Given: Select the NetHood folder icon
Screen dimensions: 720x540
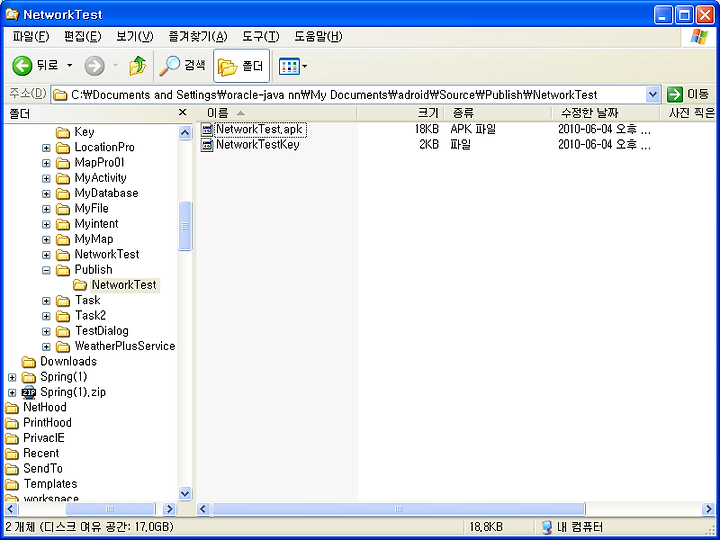Looking at the screenshot, I should click(x=11, y=408).
